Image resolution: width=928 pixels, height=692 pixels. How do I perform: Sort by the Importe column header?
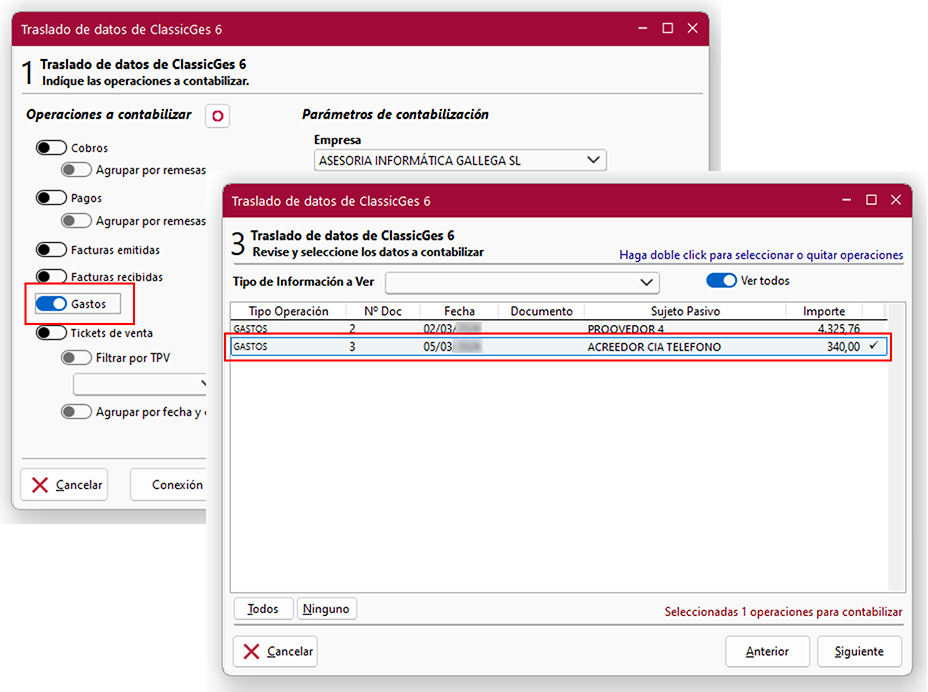(x=823, y=311)
